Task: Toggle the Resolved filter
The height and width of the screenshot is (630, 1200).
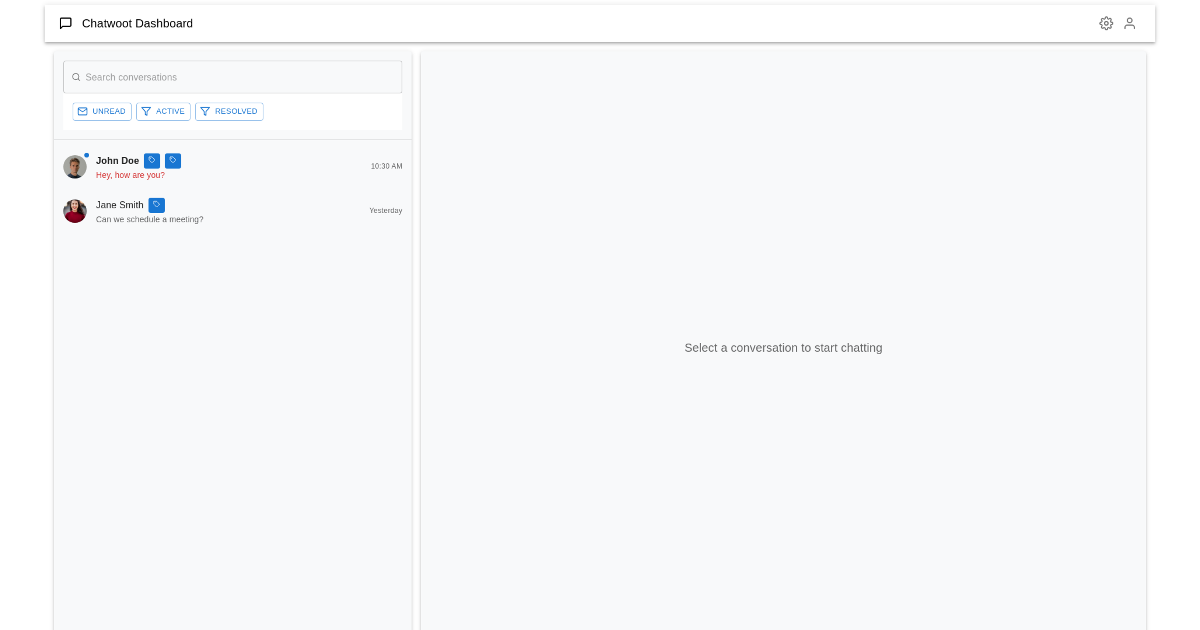Action: pyautogui.click(x=229, y=111)
